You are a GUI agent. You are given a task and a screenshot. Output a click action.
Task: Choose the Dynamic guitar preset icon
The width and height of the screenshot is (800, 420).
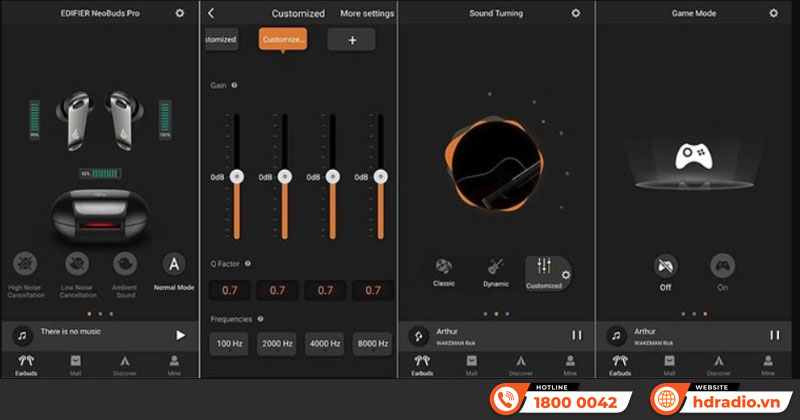(494, 267)
